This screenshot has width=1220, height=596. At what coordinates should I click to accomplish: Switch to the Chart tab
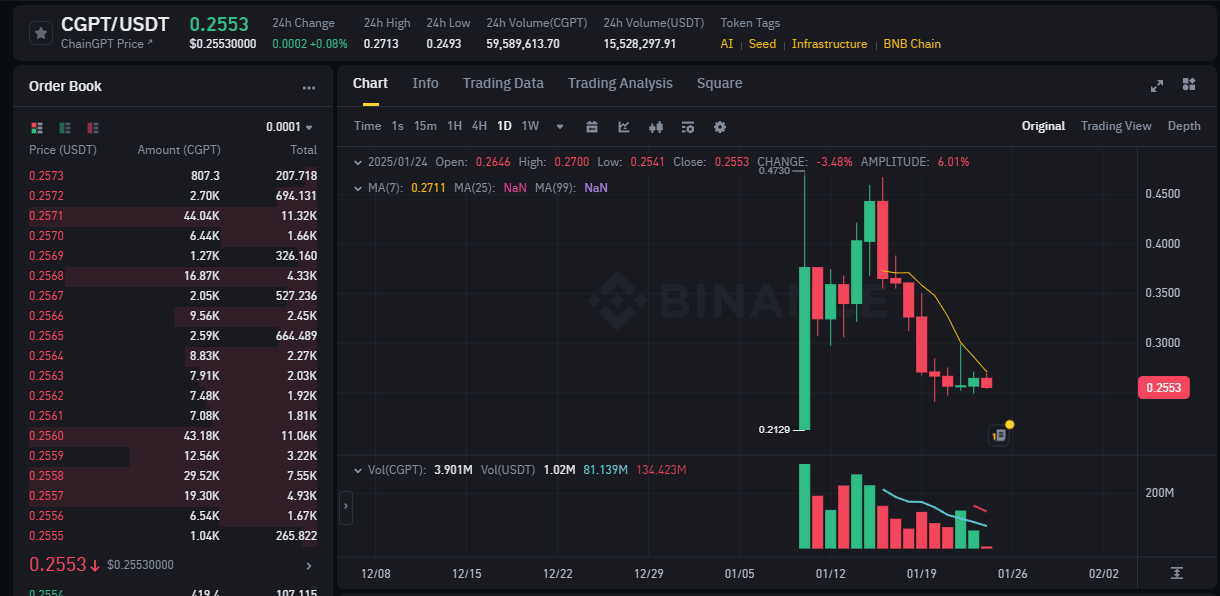(x=370, y=83)
